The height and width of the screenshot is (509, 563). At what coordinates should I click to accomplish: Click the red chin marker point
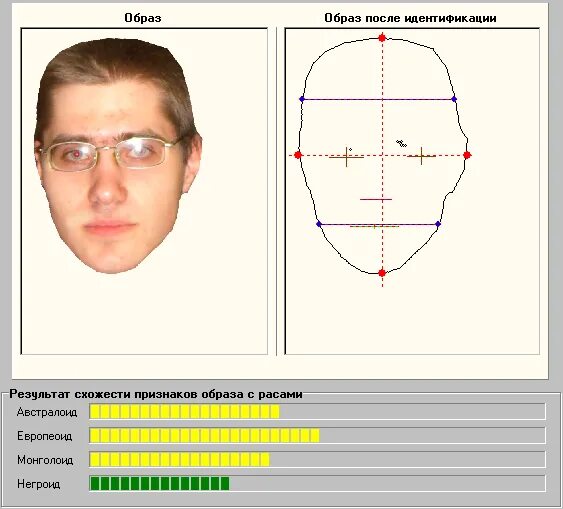click(382, 273)
